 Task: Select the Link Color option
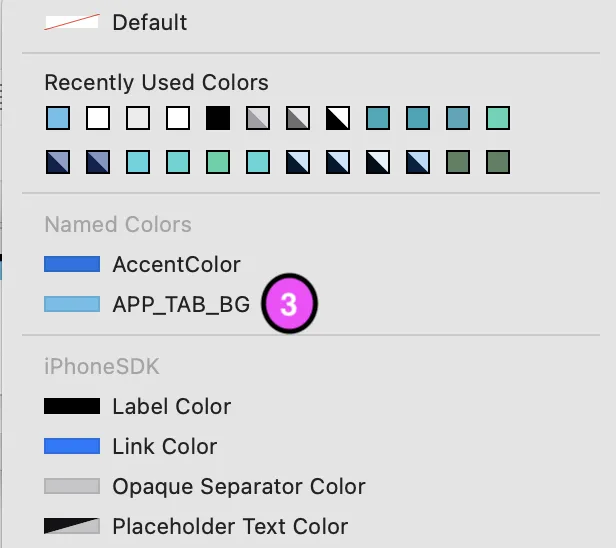(x=164, y=447)
